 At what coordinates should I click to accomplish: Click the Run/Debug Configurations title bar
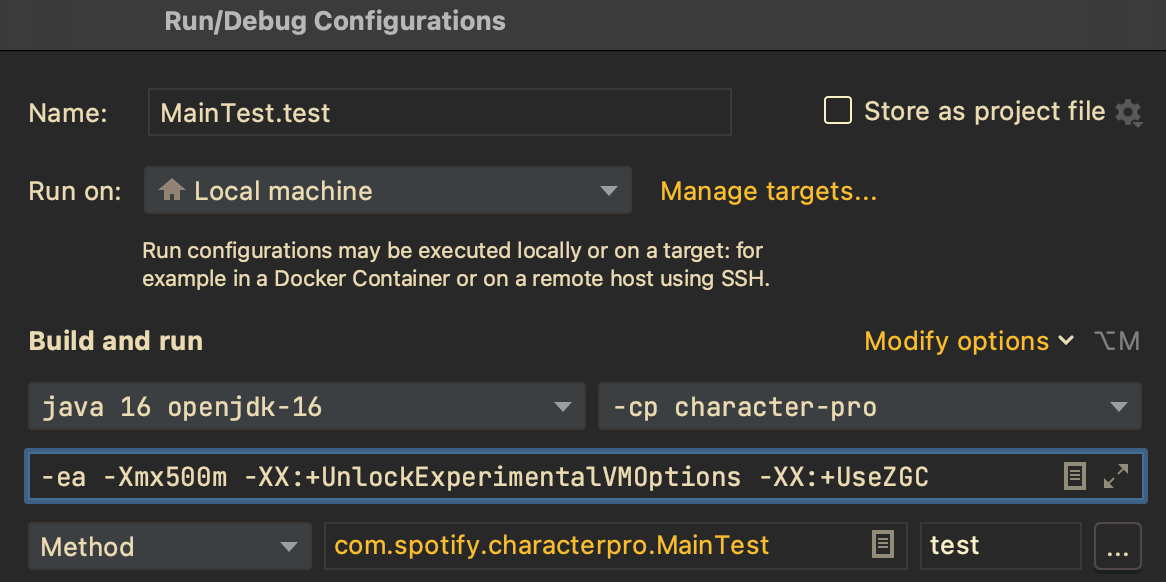pos(583,22)
